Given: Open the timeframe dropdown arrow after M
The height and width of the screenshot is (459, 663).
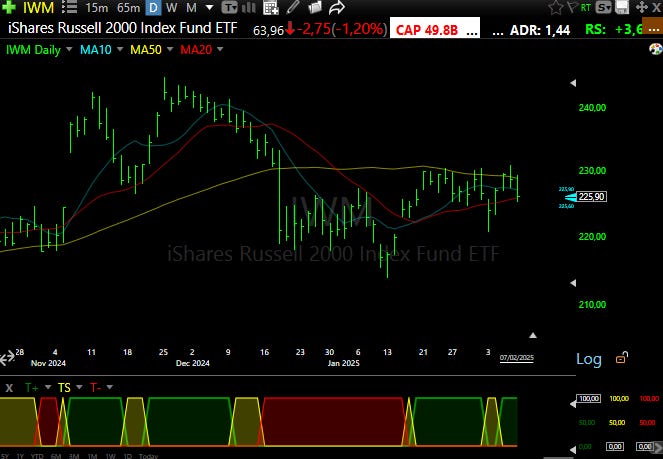Looking at the screenshot, I should coord(209,8).
